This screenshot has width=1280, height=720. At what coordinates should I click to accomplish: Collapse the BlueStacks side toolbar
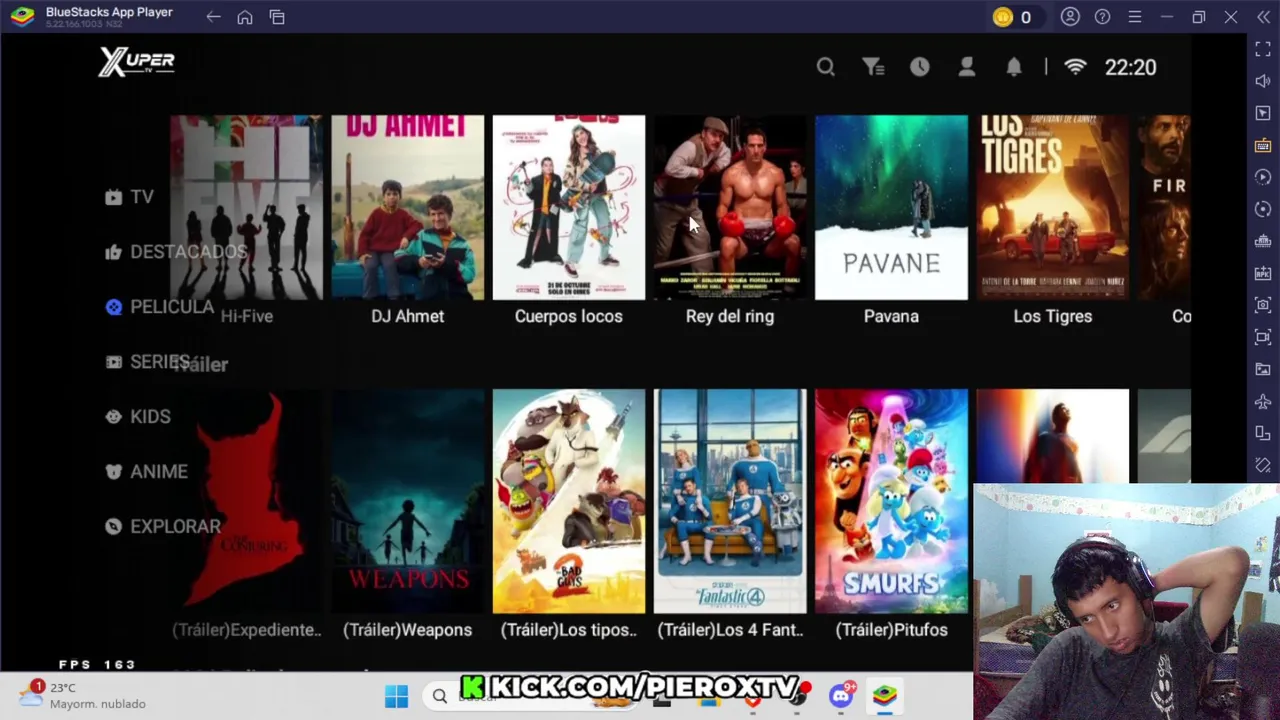[1263, 17]
